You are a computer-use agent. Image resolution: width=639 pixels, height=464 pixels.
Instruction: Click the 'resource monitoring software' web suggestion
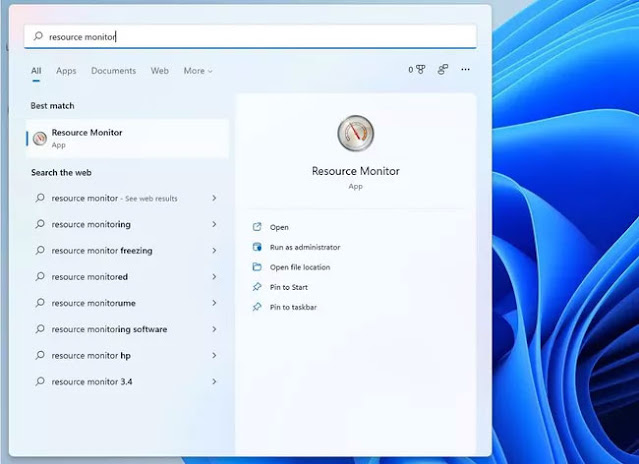click(x=109, y=329)
